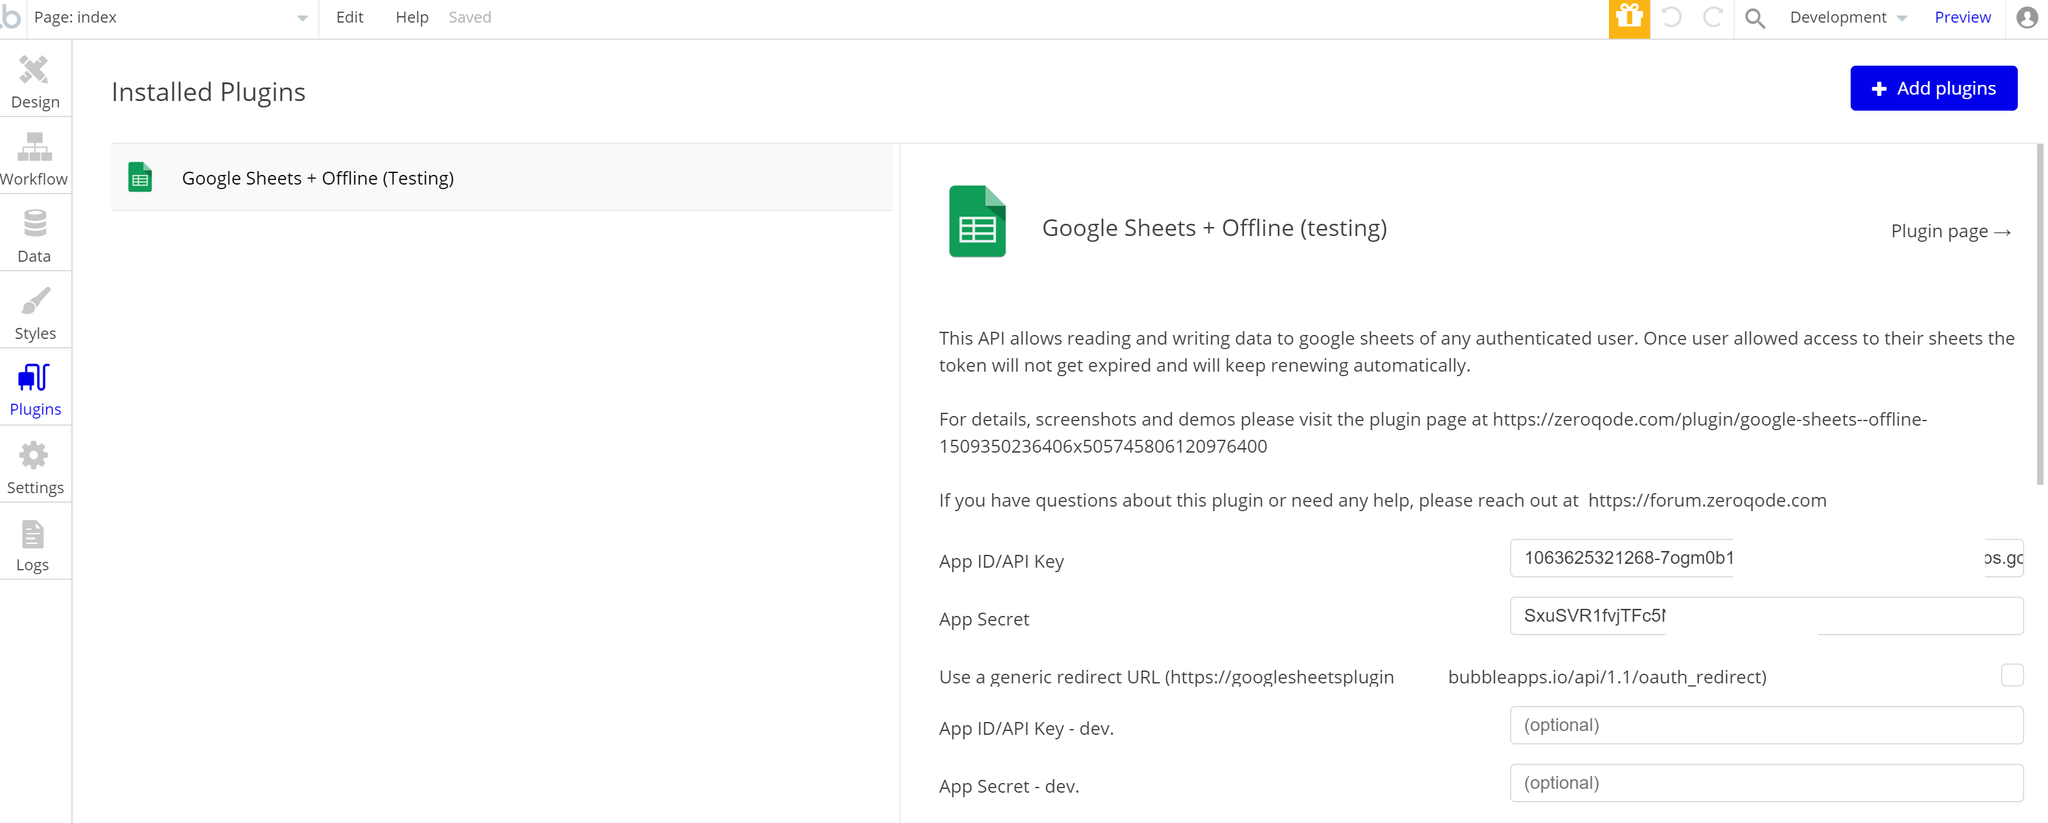2048x823 pixels.
Task: Open the Workflow tab in the sidebar
Action: [35, 158]
